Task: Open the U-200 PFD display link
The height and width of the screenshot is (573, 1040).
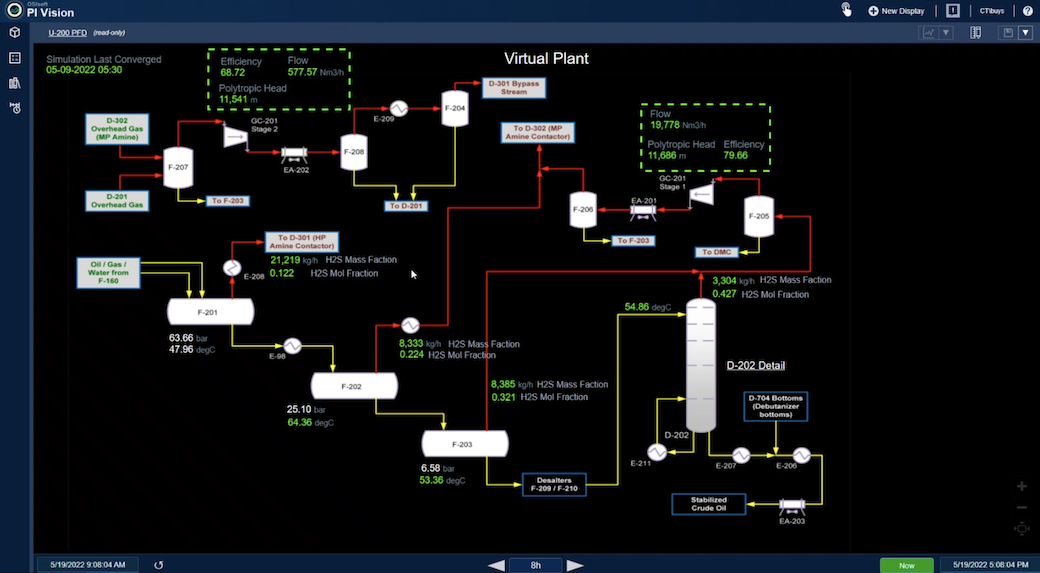Action: pos(67,33)
